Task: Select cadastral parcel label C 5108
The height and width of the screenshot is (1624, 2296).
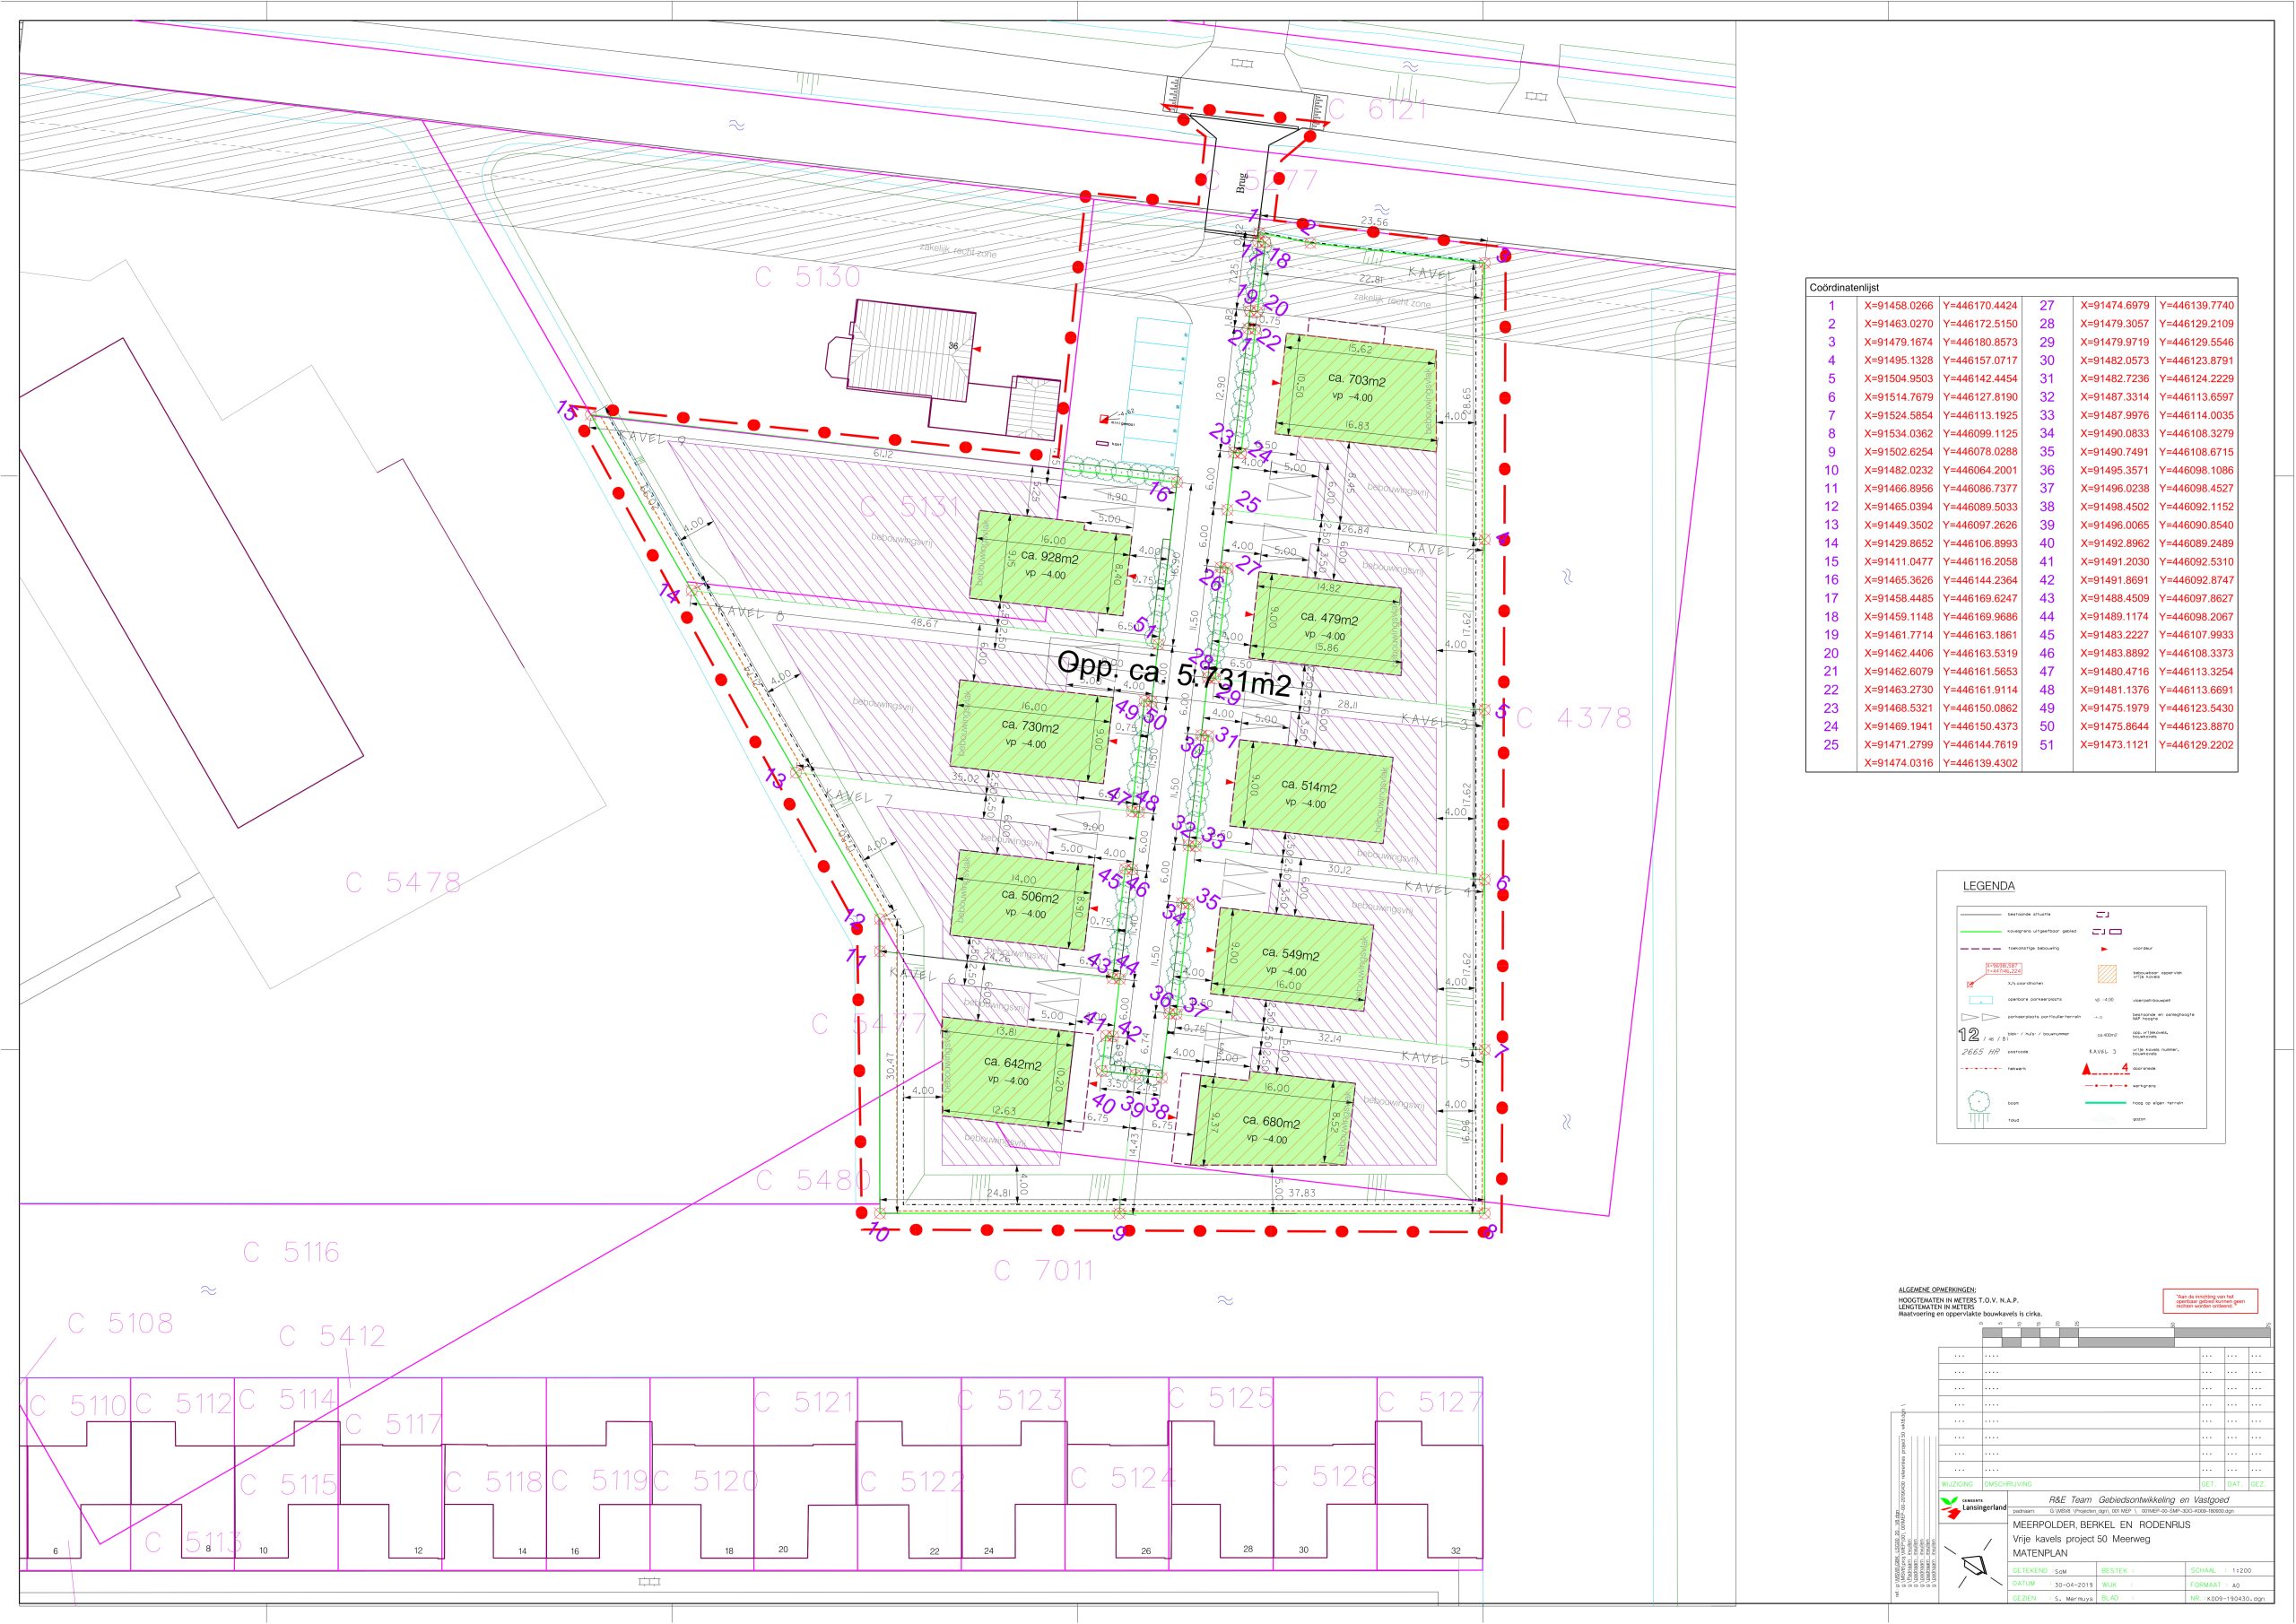Action: pos(120,1323)
